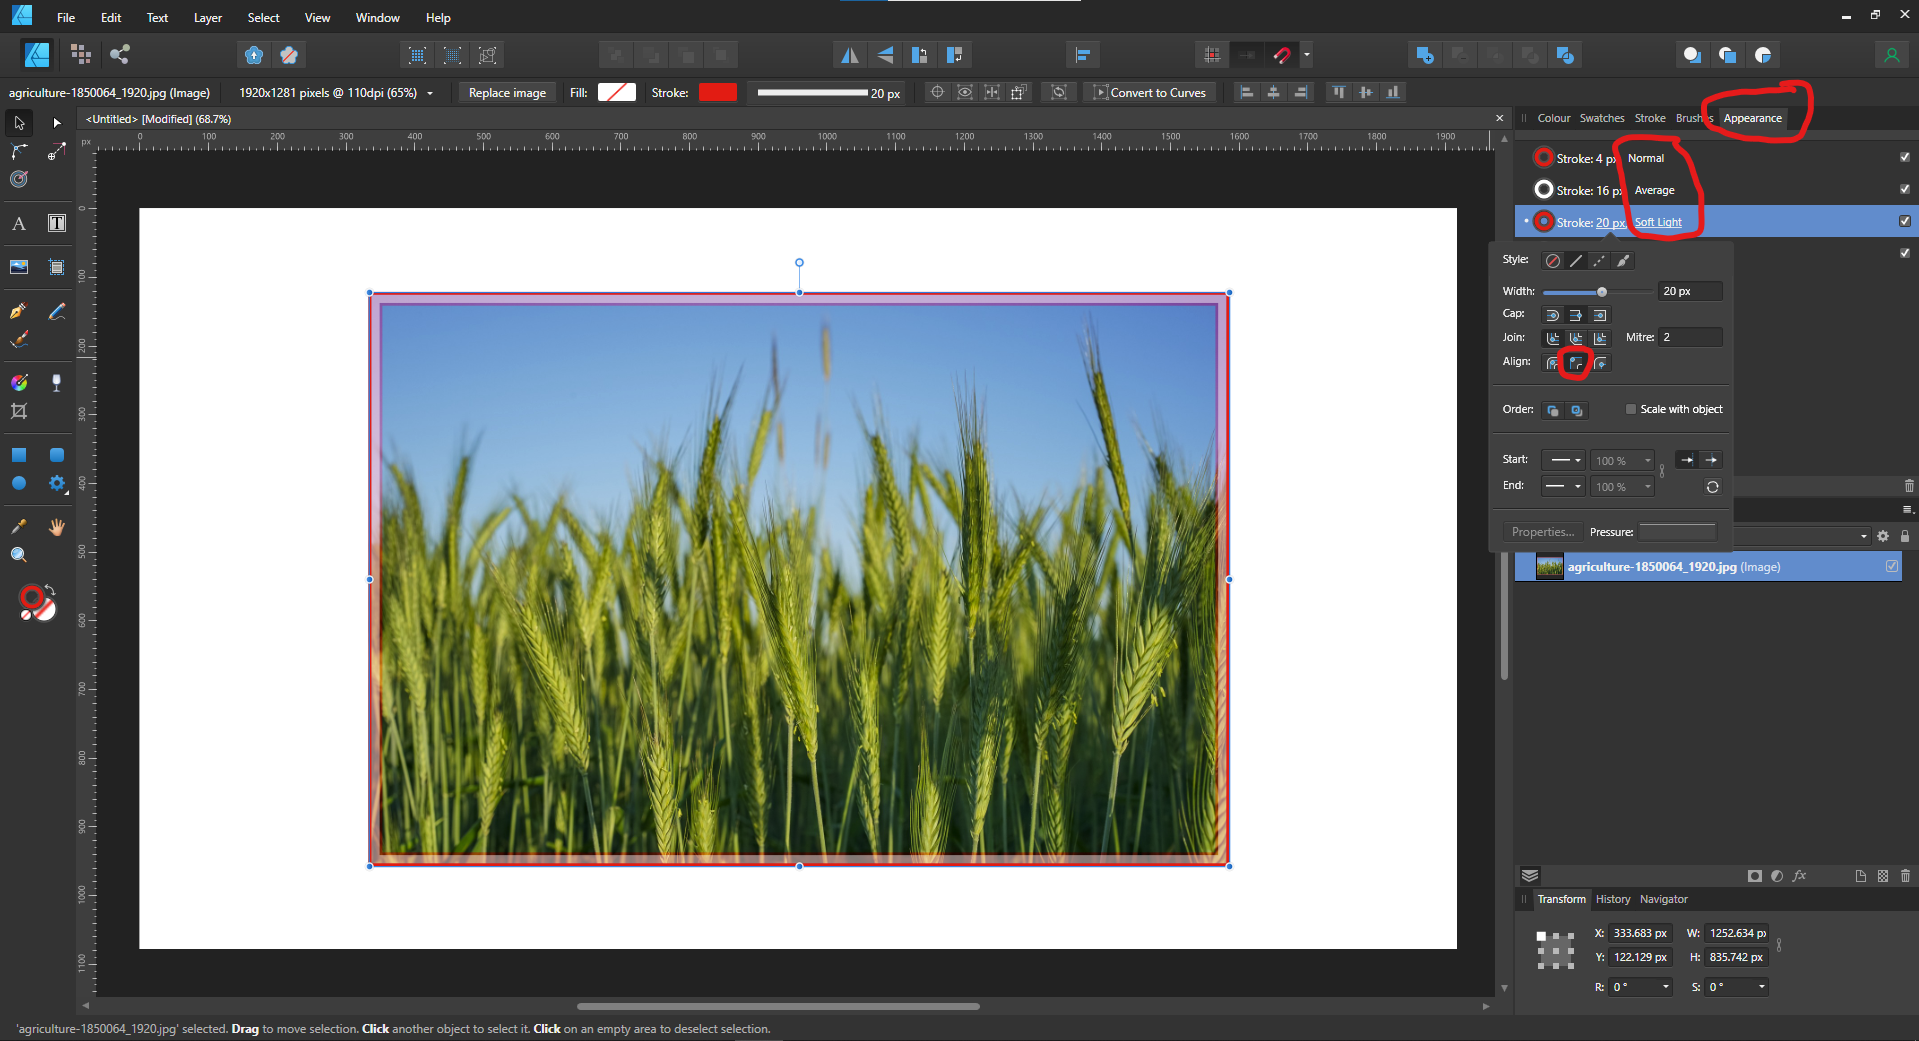The image size is (1919, 1041).
Task: Switch to the Pixel Persona
Action: click(x=81, y=55)
